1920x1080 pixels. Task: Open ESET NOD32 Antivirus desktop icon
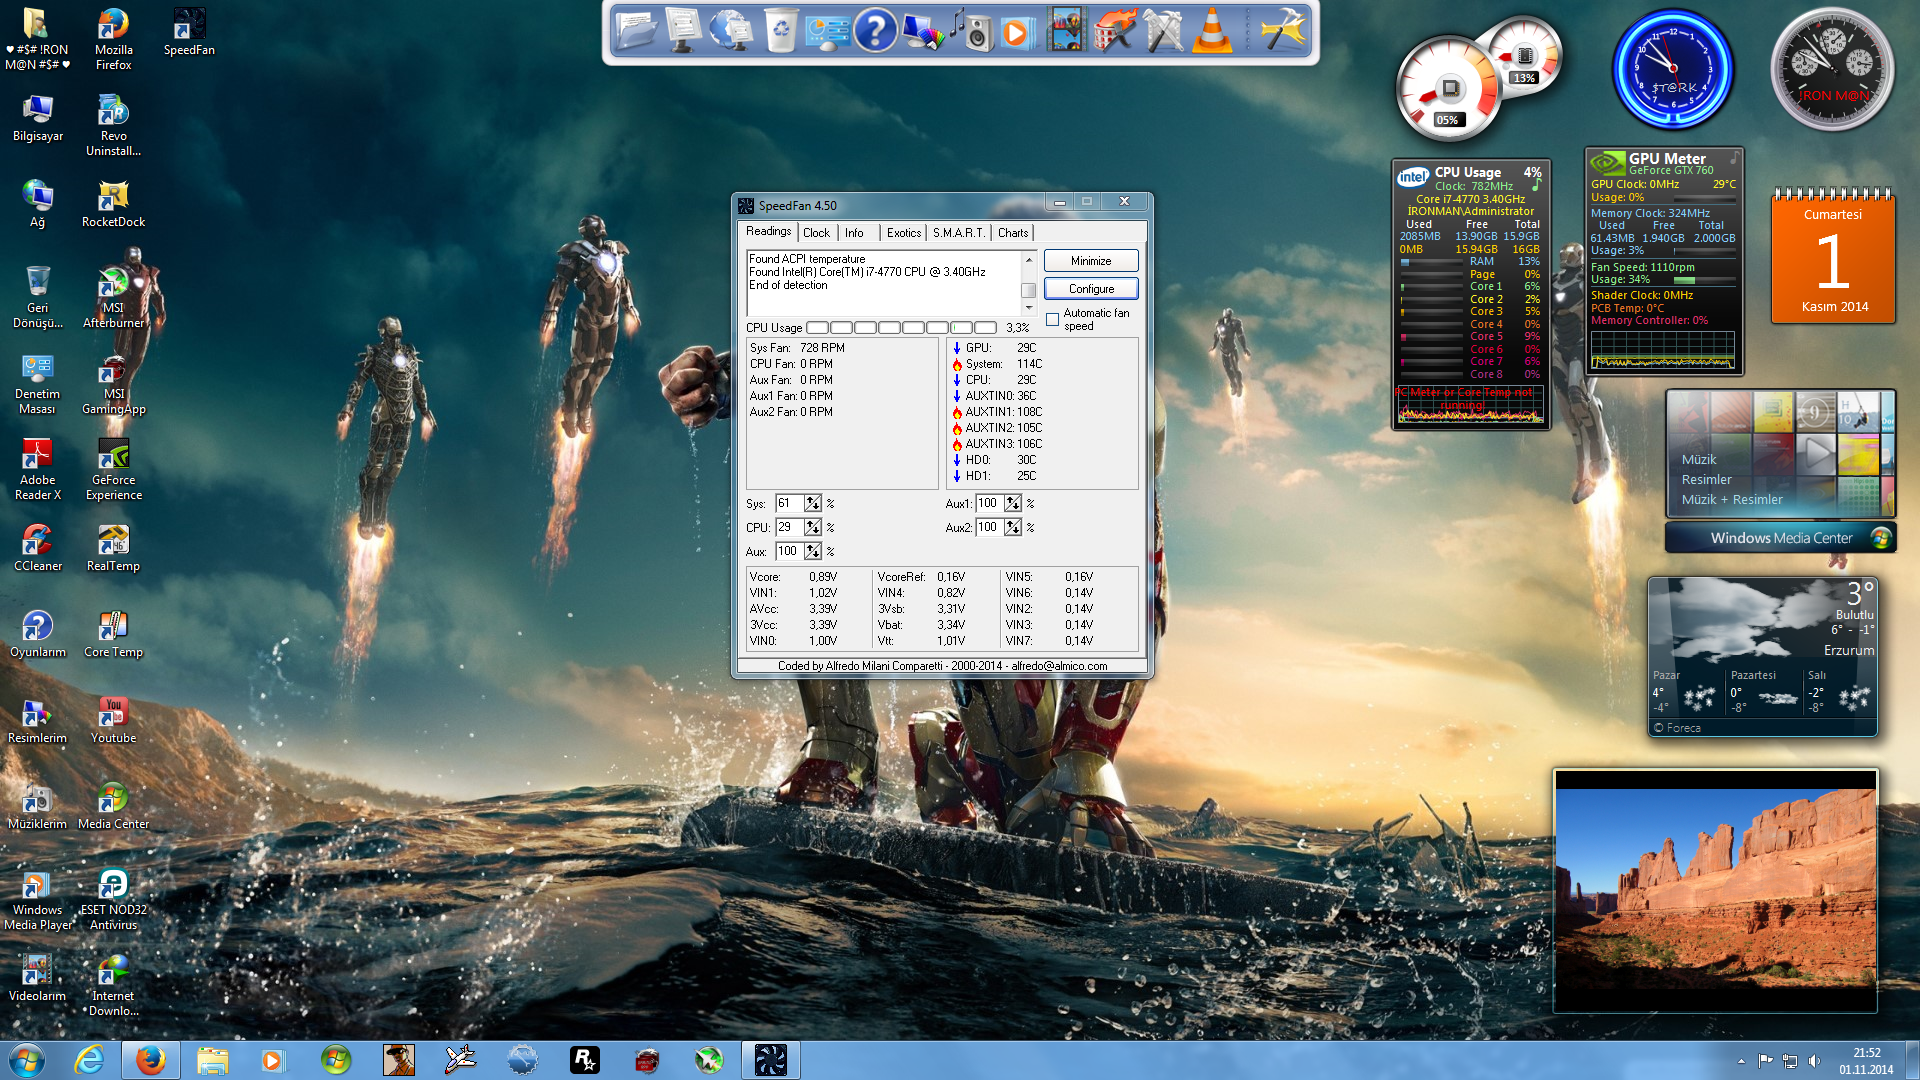[x=113, y=900]
